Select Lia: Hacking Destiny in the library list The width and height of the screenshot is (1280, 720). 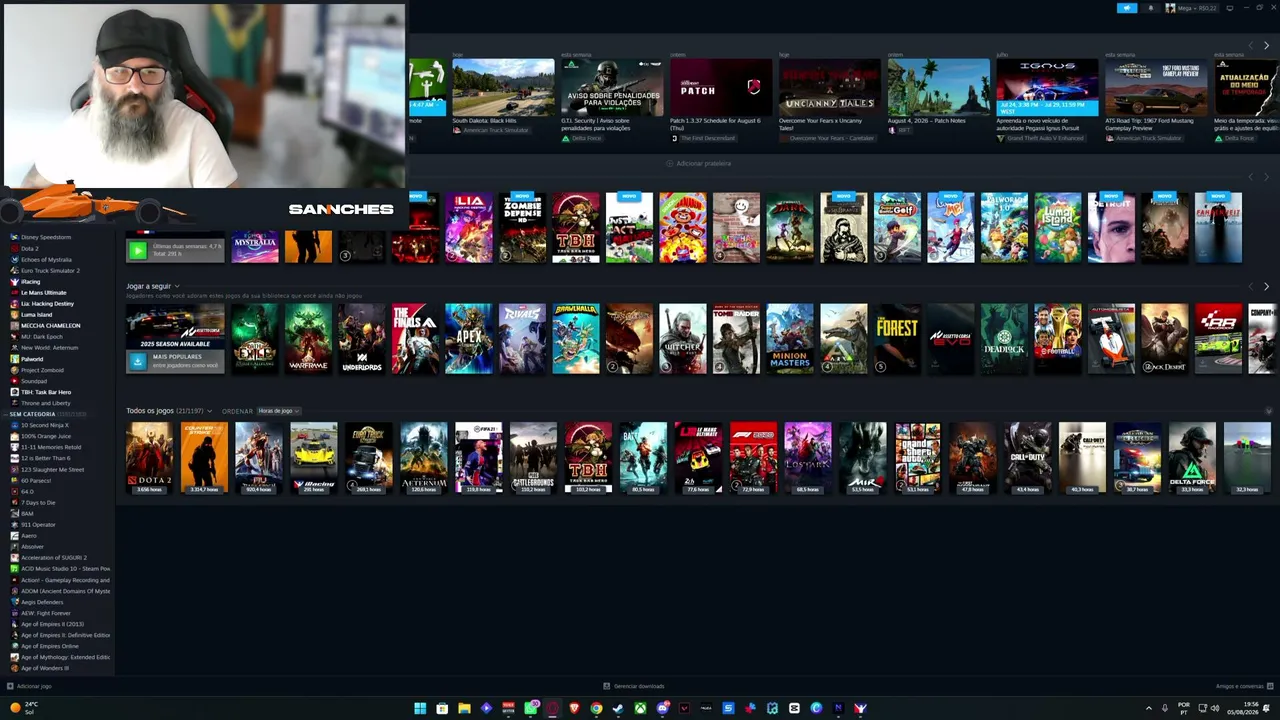[47, 303]
